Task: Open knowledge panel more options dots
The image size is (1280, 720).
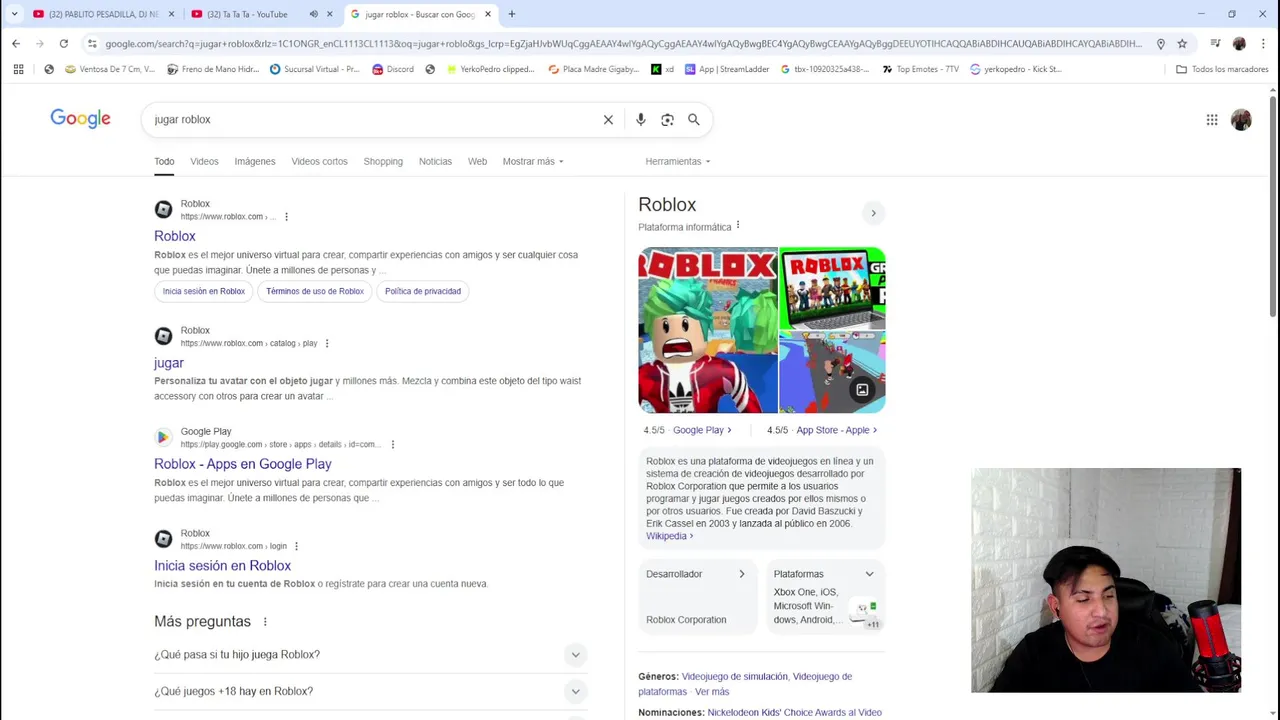Action: pyautogui.click(x=738, y=226)
